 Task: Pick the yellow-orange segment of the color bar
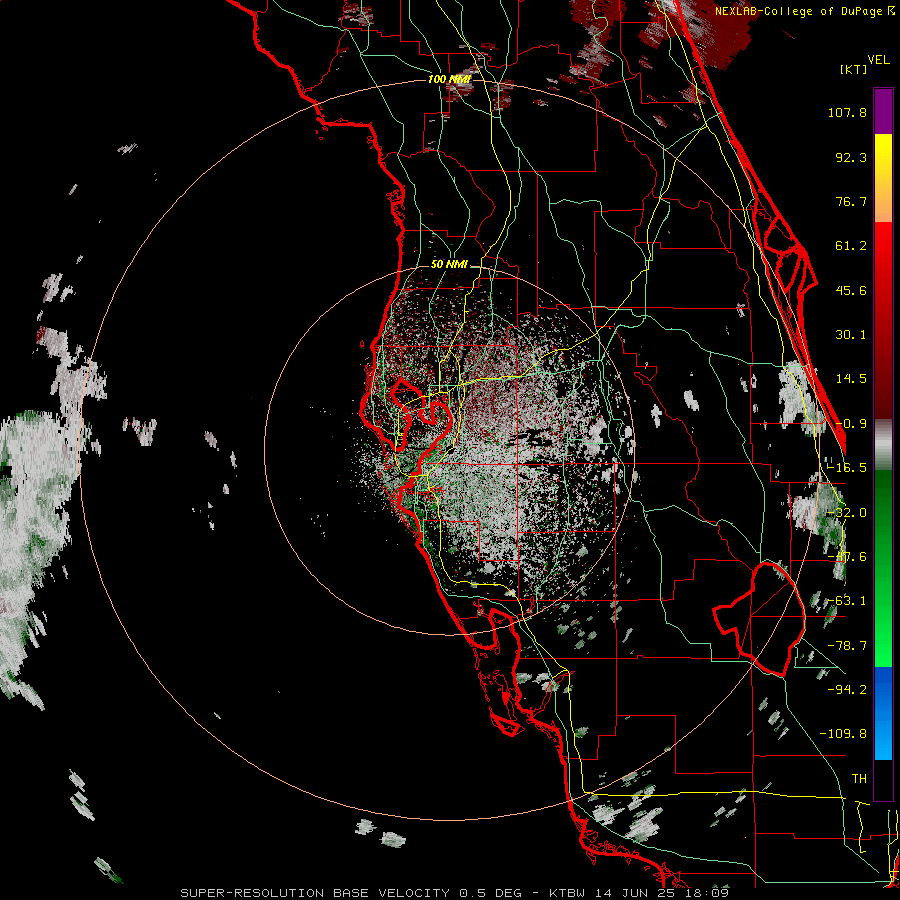pyautogui.click(x=883, y=178)
